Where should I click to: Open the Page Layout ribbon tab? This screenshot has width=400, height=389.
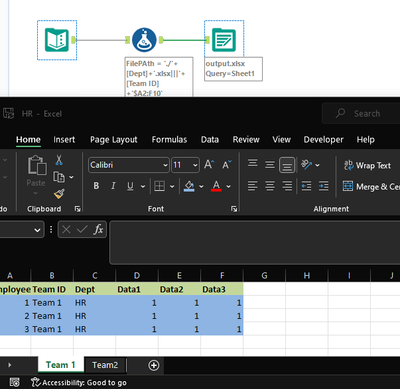114,140
